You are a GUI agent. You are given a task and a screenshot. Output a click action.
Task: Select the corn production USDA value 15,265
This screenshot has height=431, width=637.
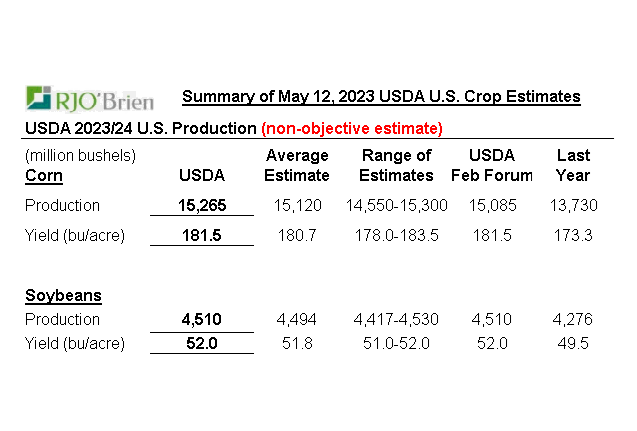201,205
